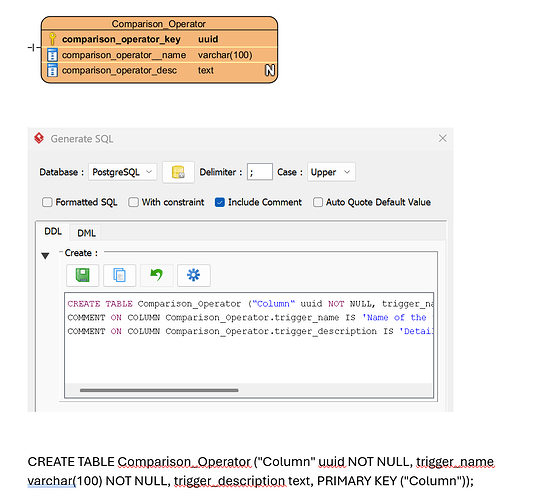The image size is (549, 500).
Task: Click the green undo arrow icon
Action: click(x=157, y=276)
